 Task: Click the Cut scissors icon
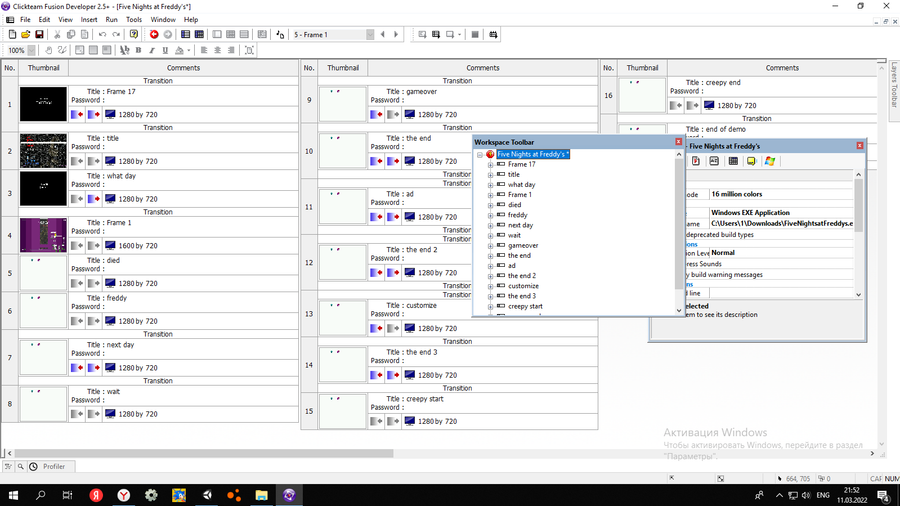(57, 34)
